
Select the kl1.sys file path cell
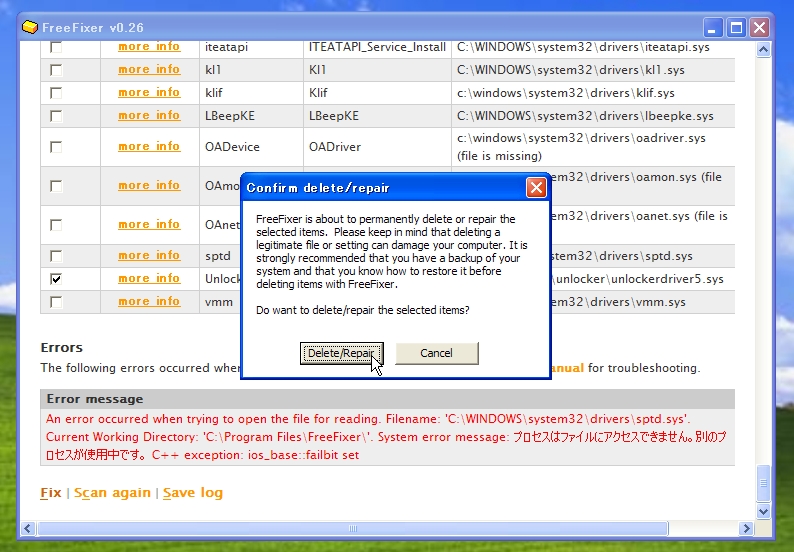[x=593, y=70]
